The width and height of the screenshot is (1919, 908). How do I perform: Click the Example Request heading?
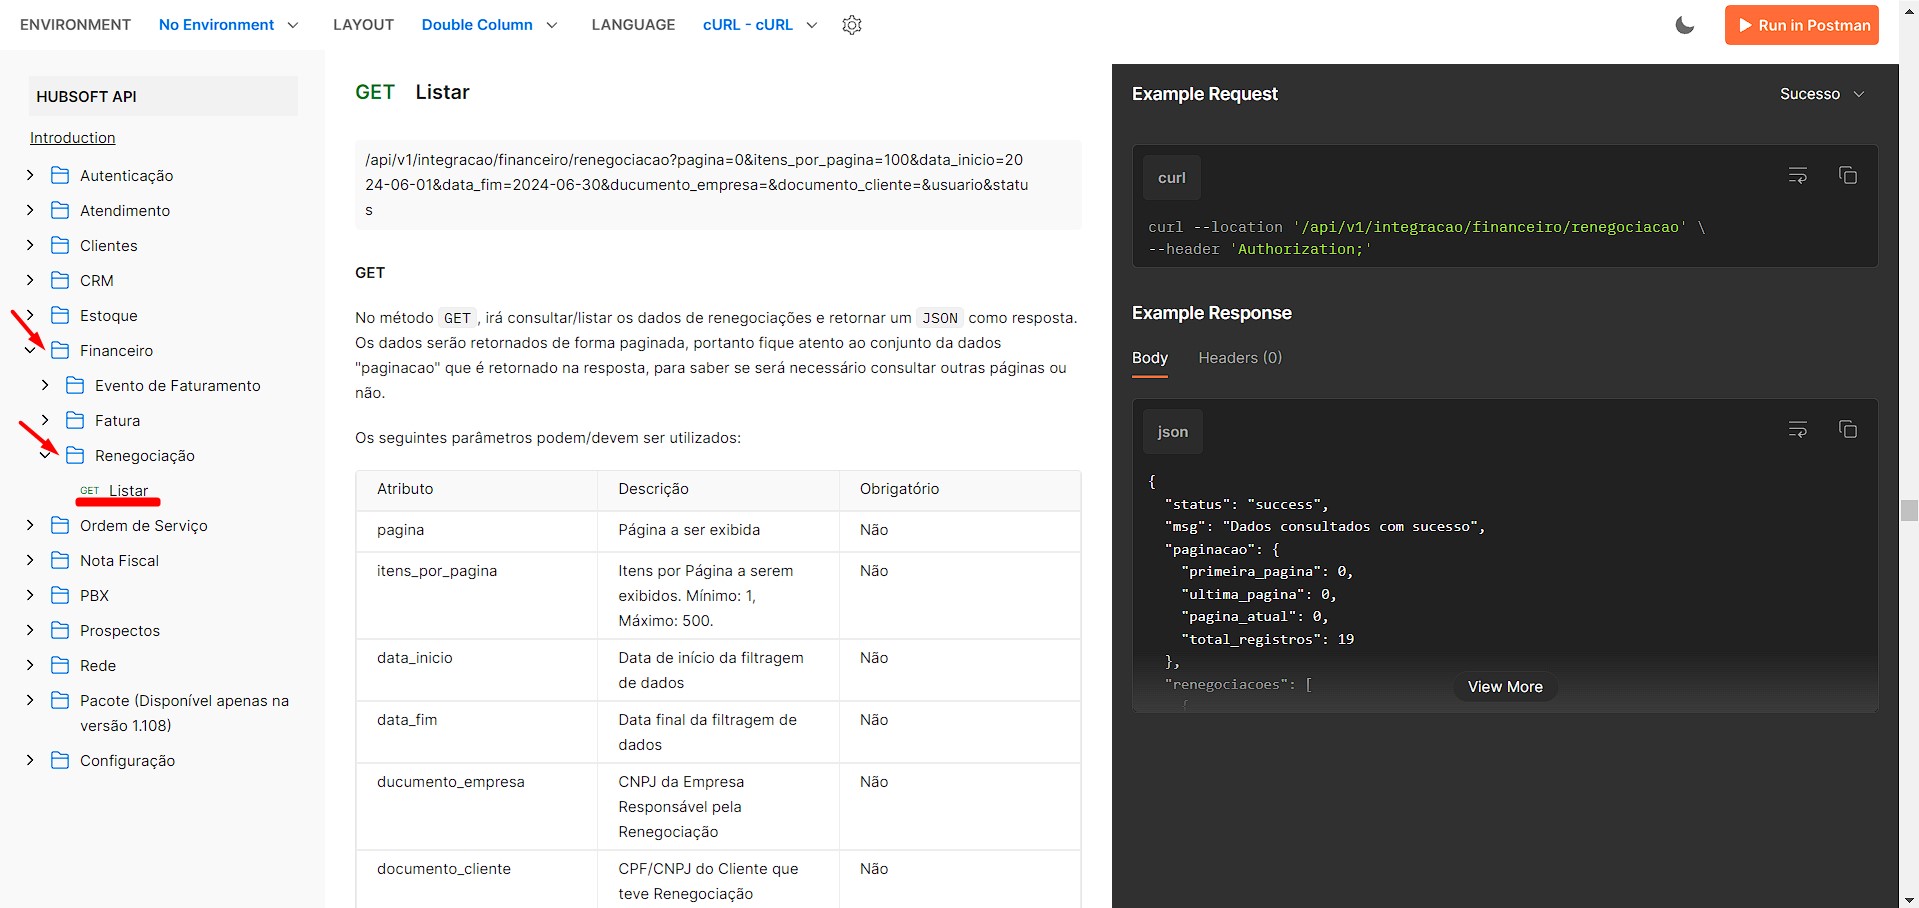1205,94
